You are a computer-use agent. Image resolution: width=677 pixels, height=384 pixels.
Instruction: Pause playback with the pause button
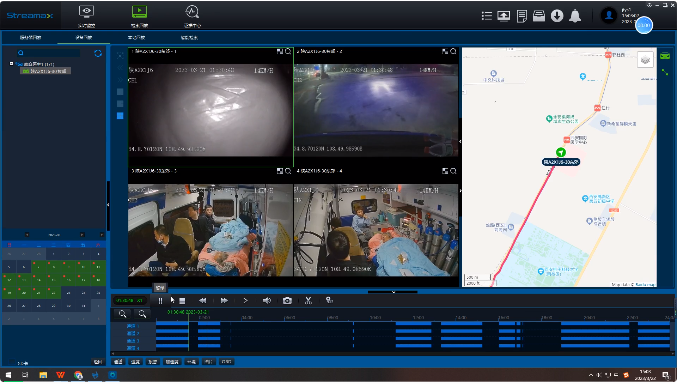160,301
